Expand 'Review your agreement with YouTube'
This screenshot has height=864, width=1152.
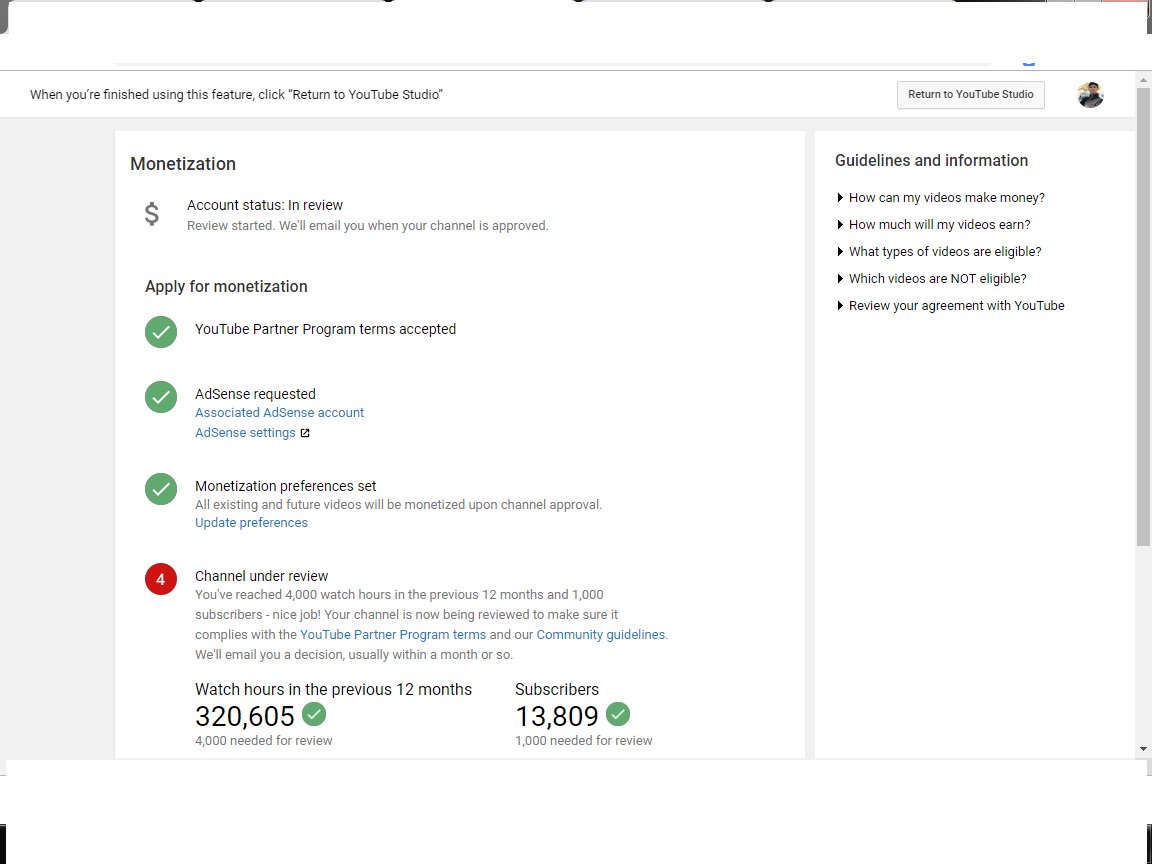click(x=950, y=306)
